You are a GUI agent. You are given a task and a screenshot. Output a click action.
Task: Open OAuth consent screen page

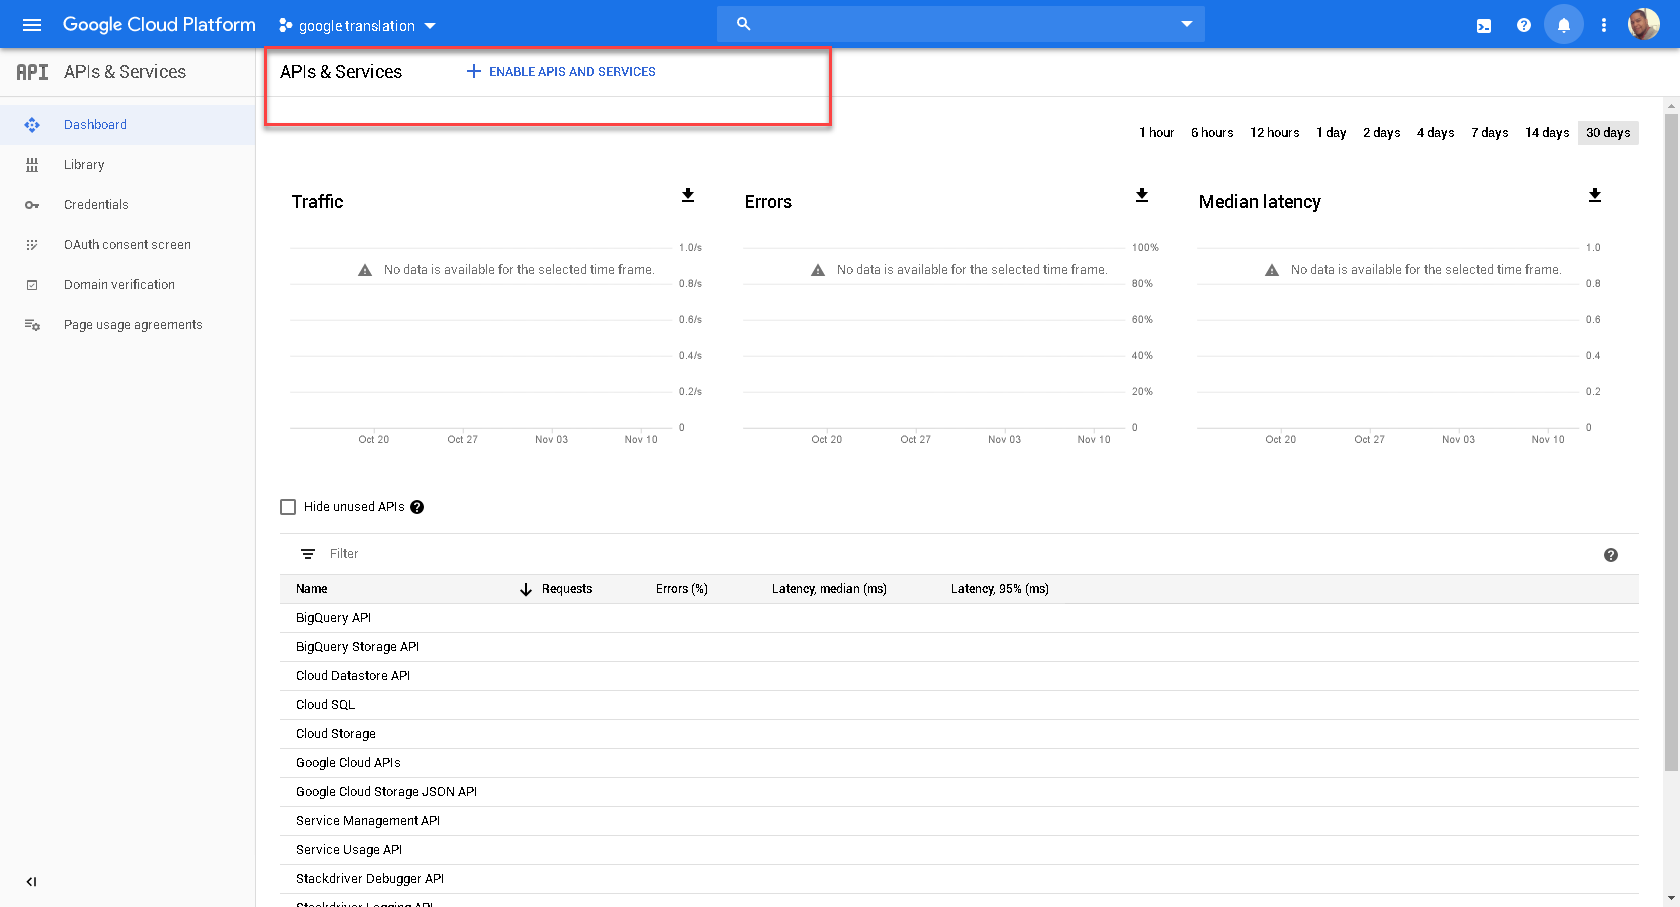(127, 245)
